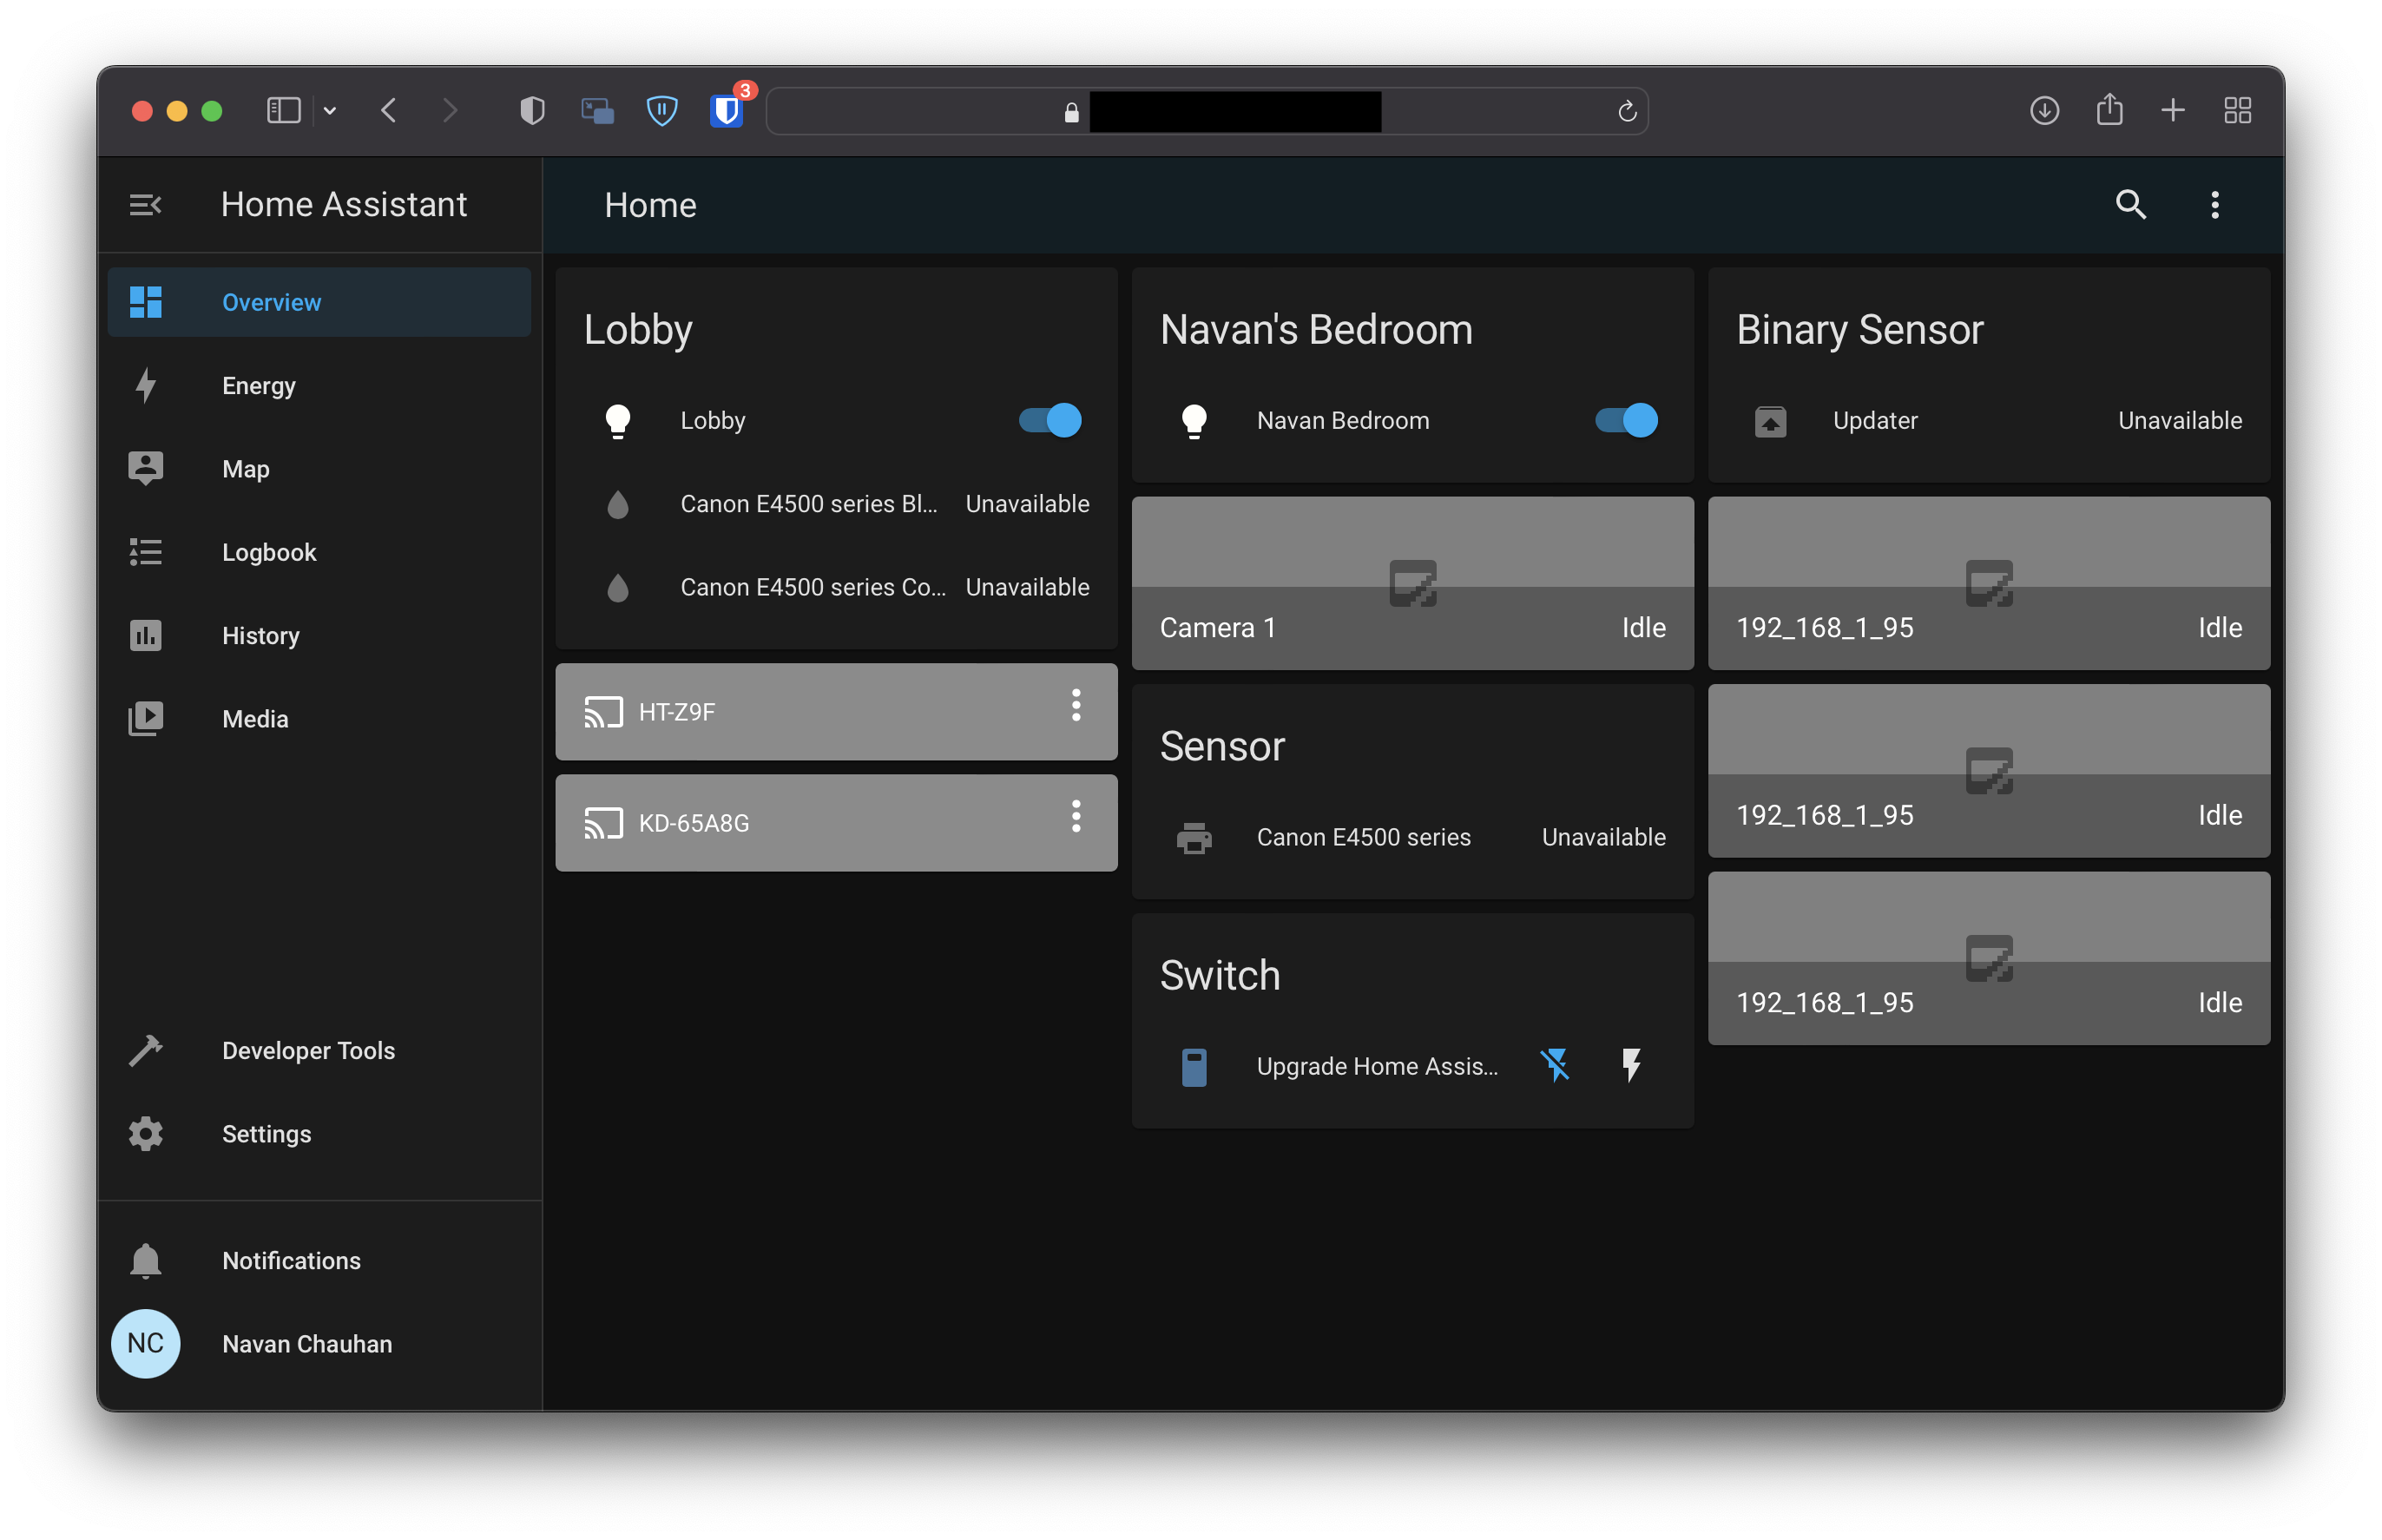
Task: Click the Map icon in sidebar
Action: pos(146,469)
